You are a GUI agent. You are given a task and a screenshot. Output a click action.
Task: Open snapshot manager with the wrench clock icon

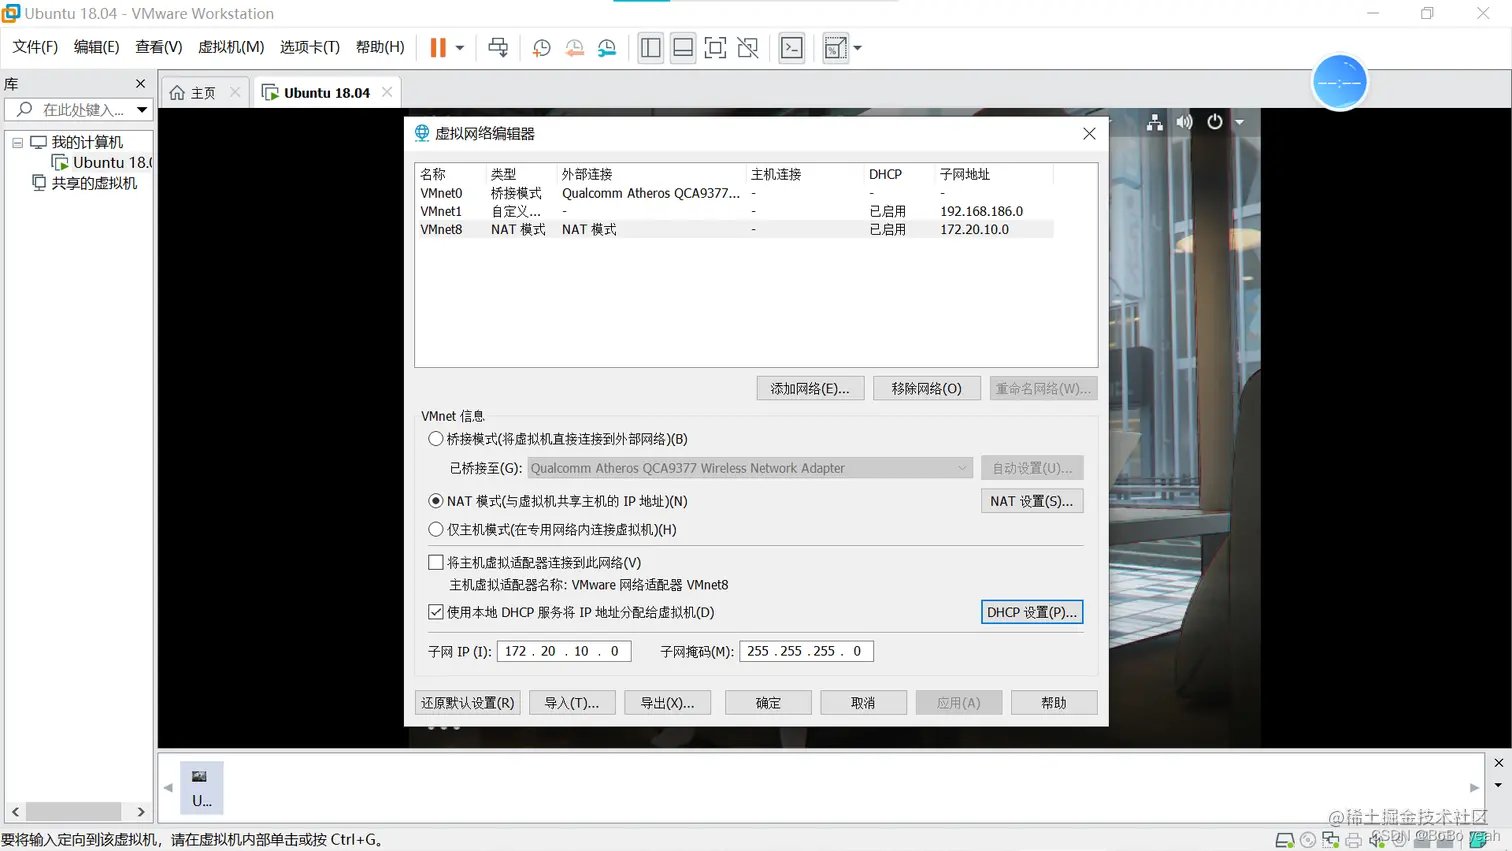607,48
